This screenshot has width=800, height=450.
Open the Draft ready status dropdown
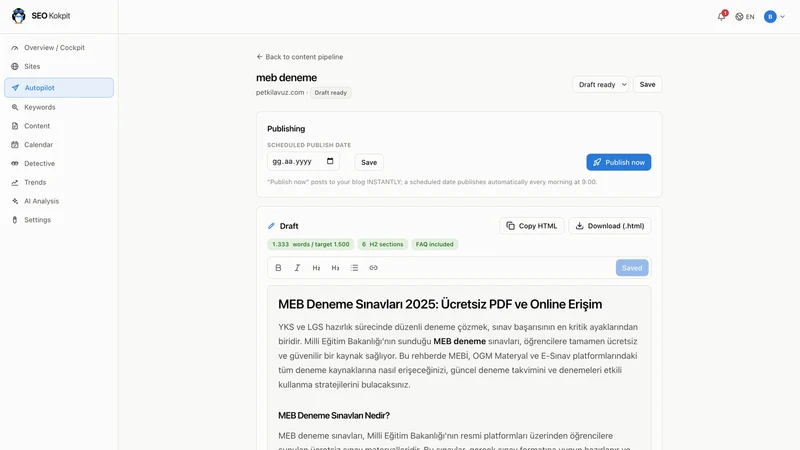(x=600, y=85)
